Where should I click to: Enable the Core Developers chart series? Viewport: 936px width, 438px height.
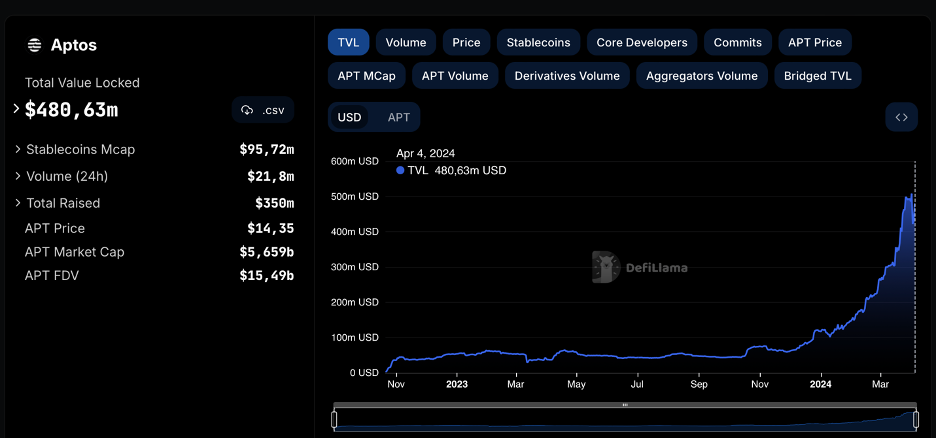[x=642, y=42]
